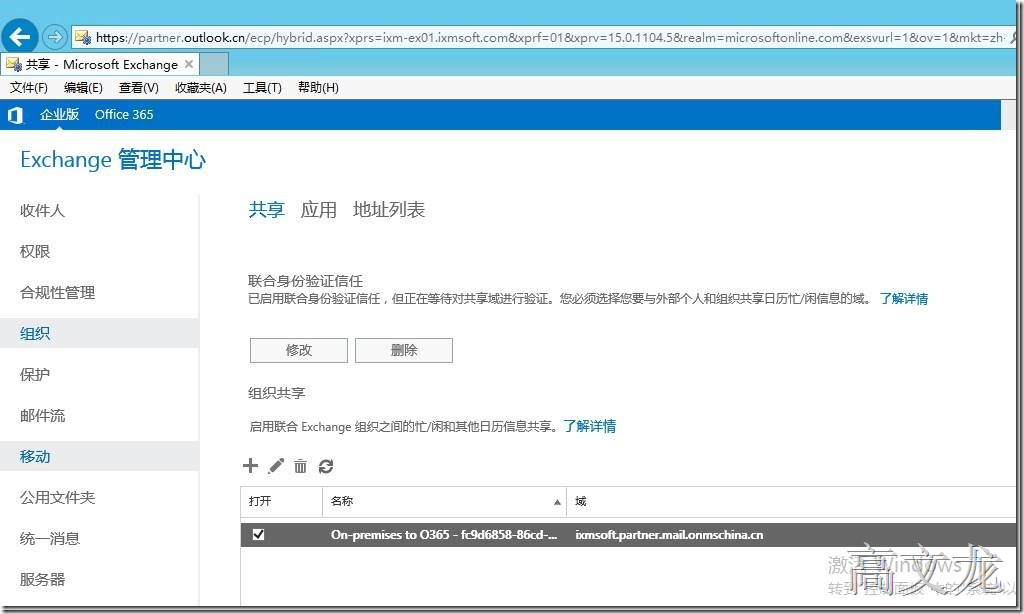Viewport: 1024px width, 614px height.
Task: Open 公用文件夹 in left navigation
Action: point(57,498)
